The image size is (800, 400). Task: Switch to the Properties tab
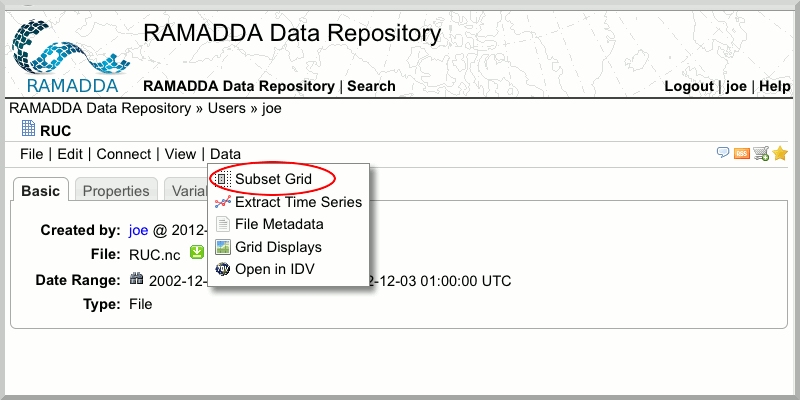[x=115, y=191]
